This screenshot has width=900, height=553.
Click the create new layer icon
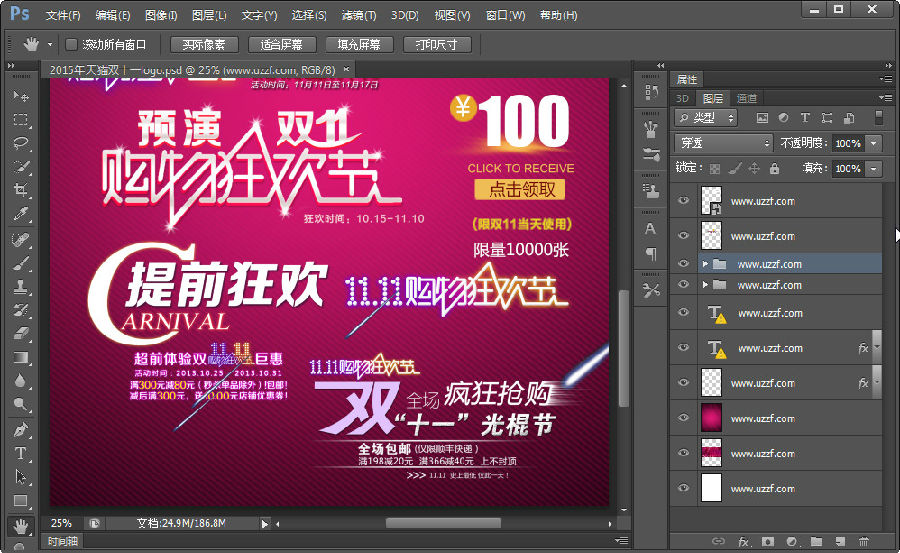(840, 541)
